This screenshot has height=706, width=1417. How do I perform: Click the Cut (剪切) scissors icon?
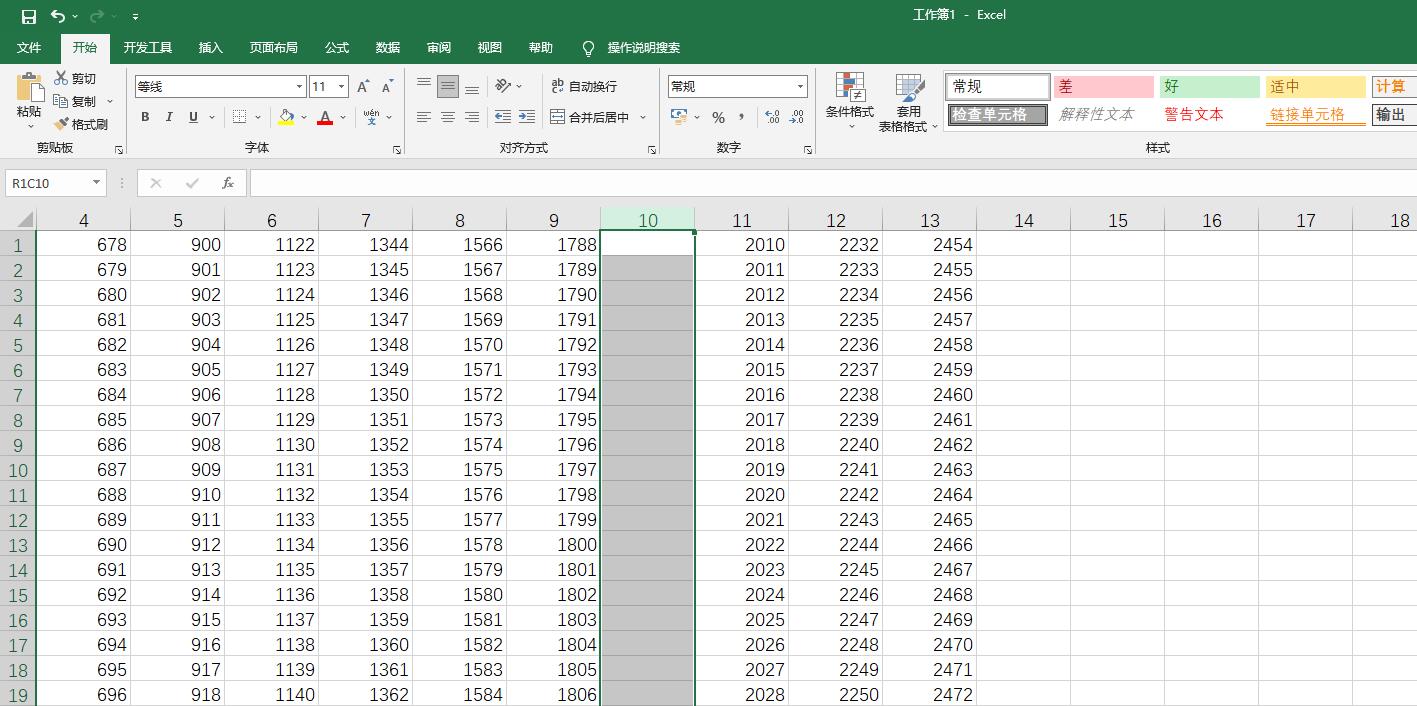[x=62, y=78]
